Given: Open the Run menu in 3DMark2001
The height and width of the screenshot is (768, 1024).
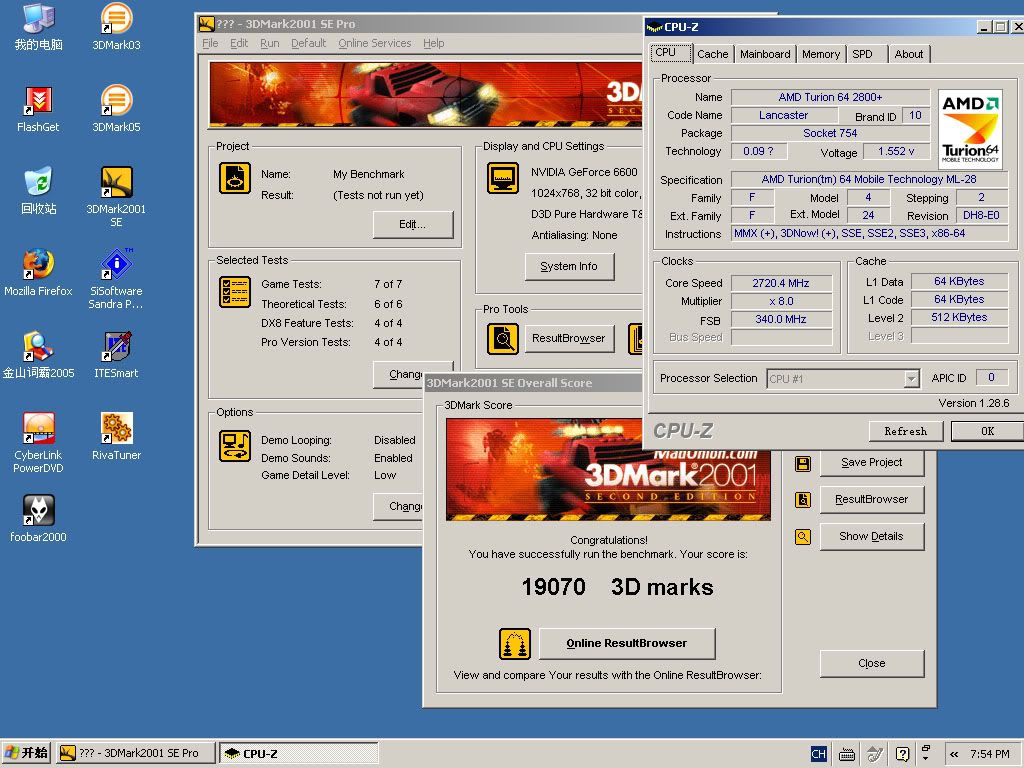Looking at the screenshot, I should click(269, 43).
